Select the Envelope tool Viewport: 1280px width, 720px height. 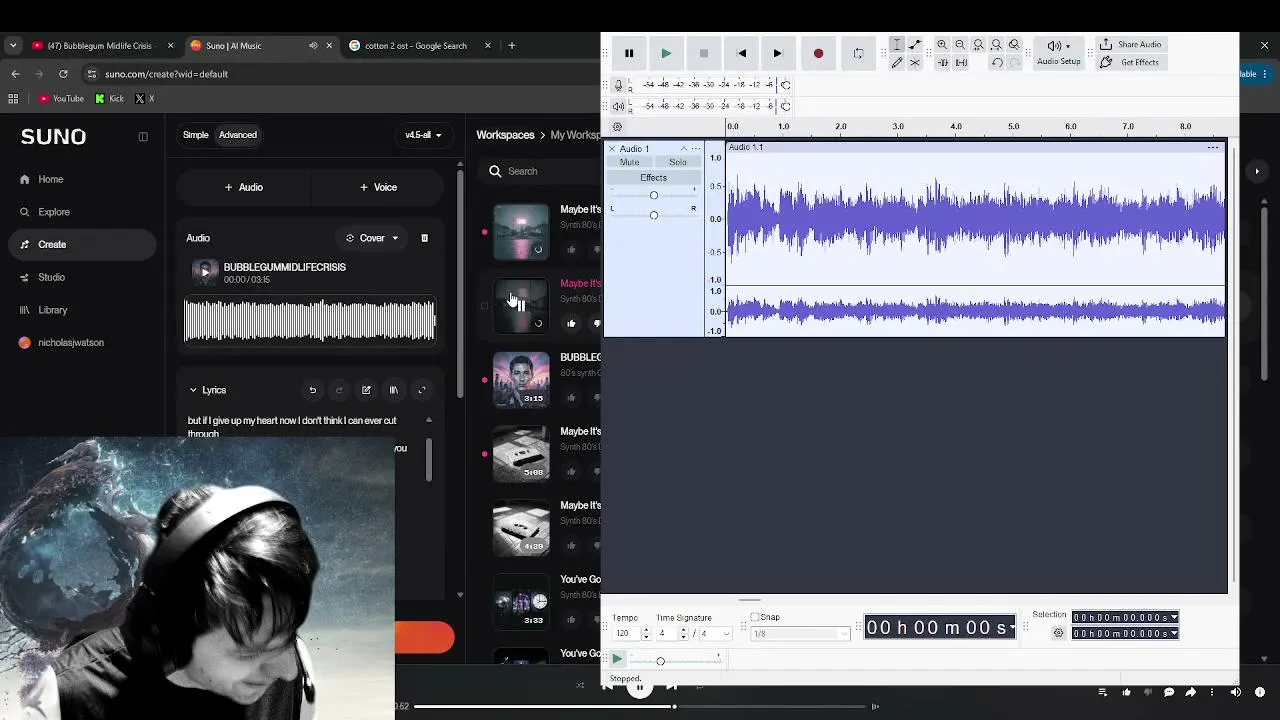pos(915,45)
